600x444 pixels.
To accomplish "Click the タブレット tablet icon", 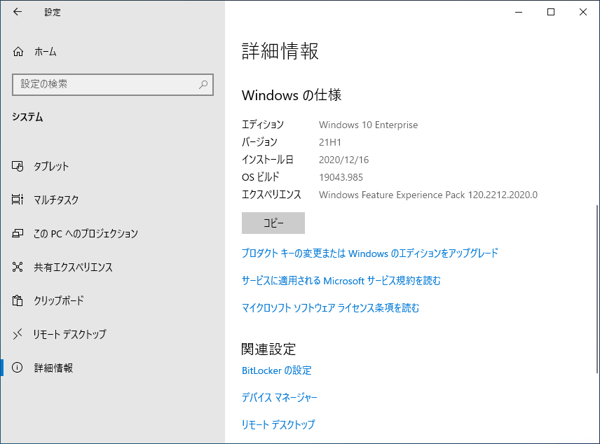I will (x=18, y=166).
